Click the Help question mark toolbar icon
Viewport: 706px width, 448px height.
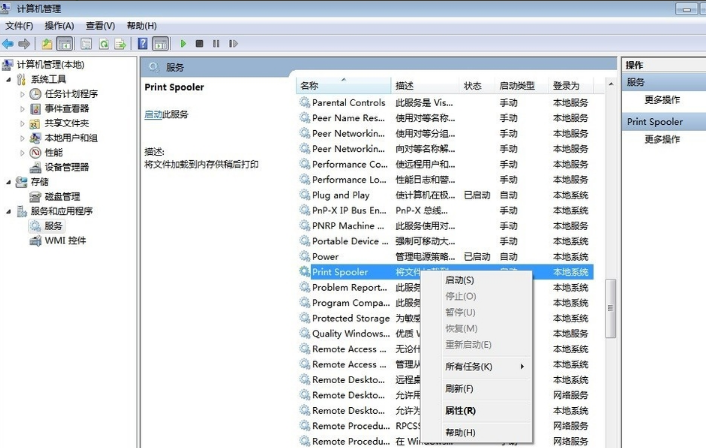[142, 44]
